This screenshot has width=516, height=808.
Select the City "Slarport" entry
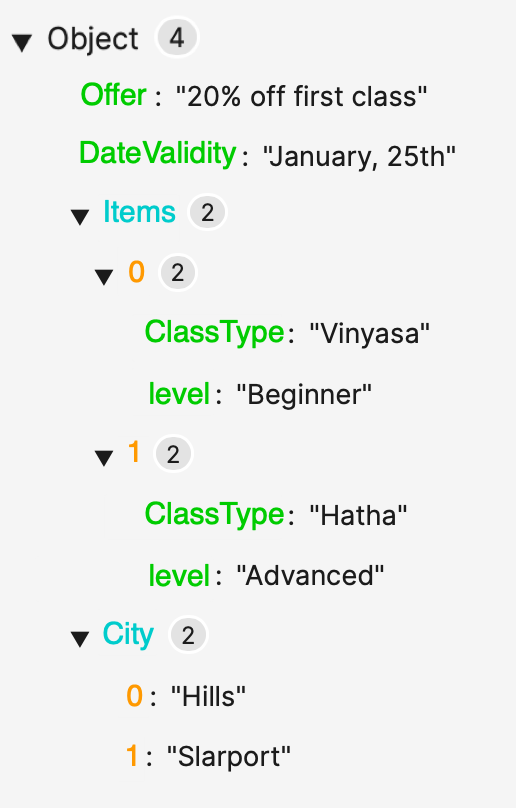point(209,756)
